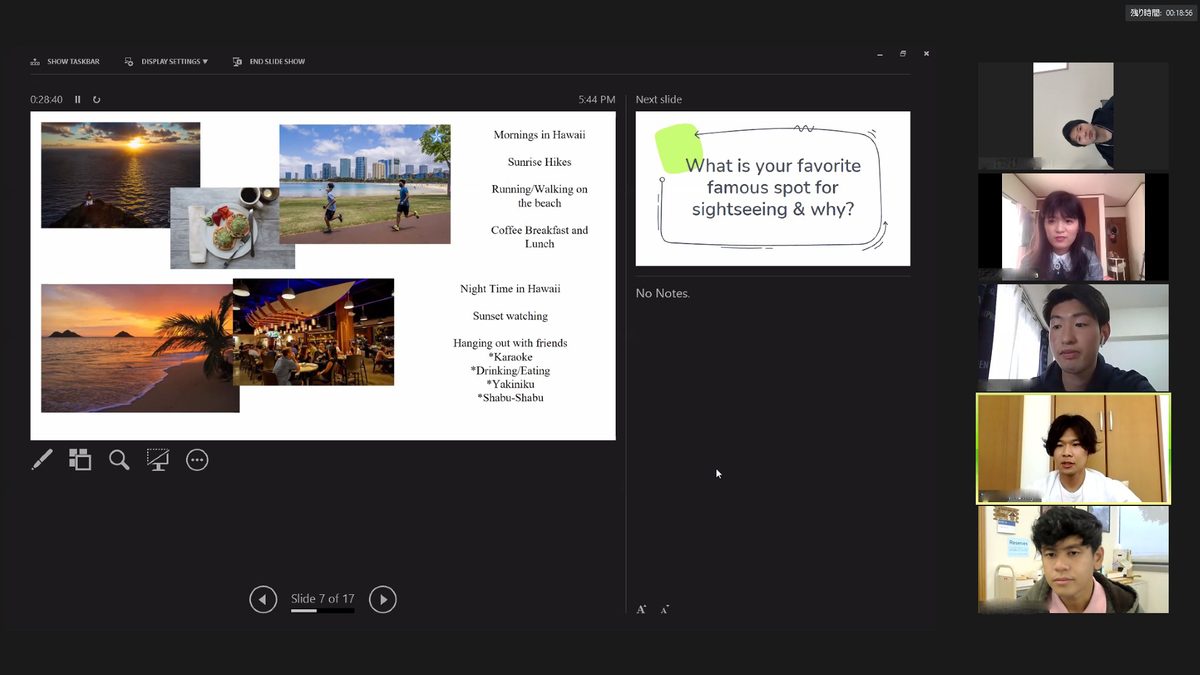This screenshot has height=675, width=1200.
Task: Open More slide show options ellipsis
Action: pos(197,460)
